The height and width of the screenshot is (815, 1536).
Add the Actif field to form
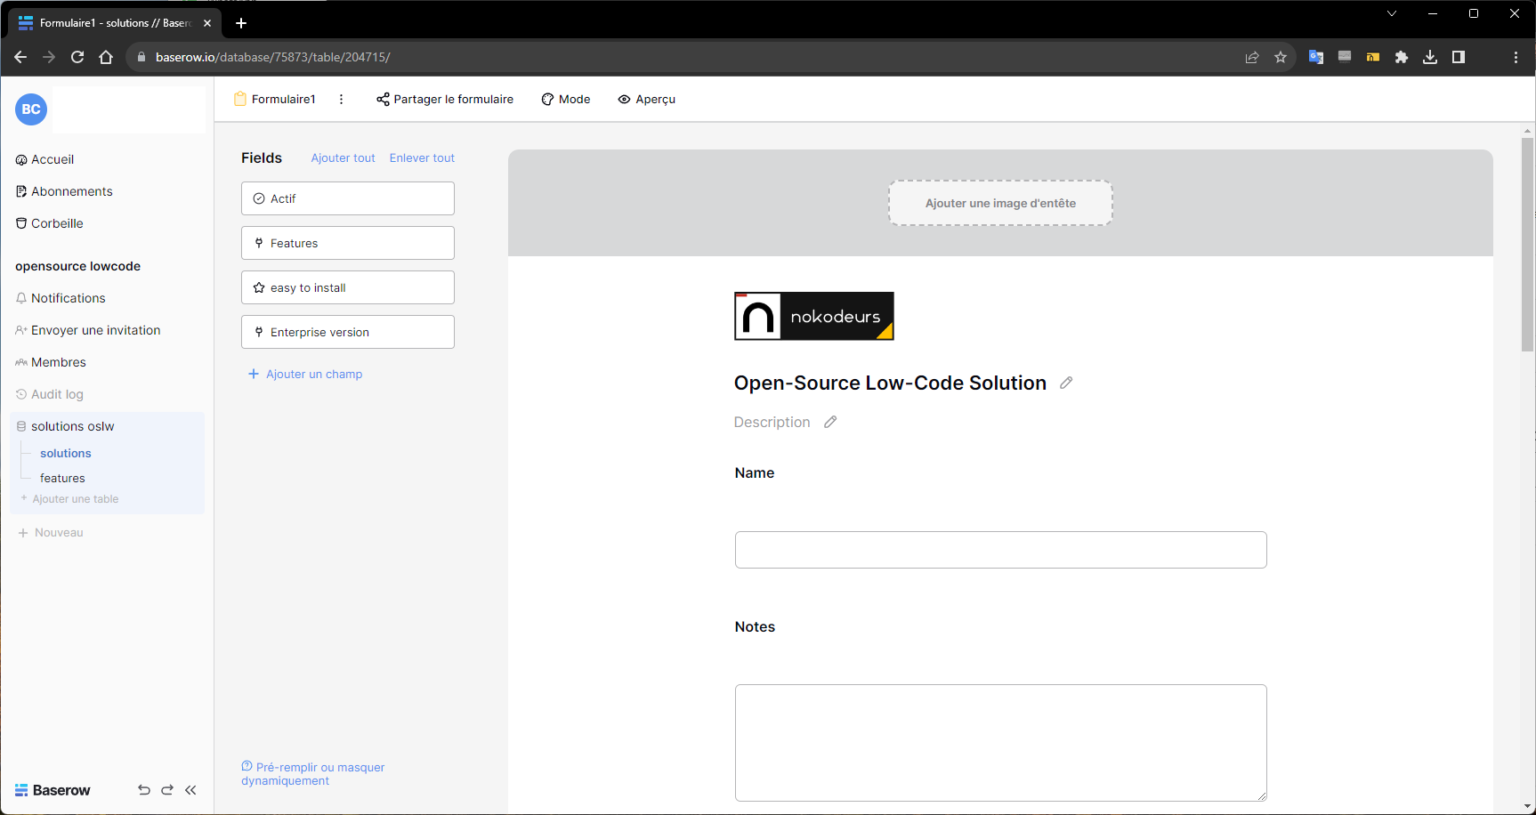(x=347, y=198)
